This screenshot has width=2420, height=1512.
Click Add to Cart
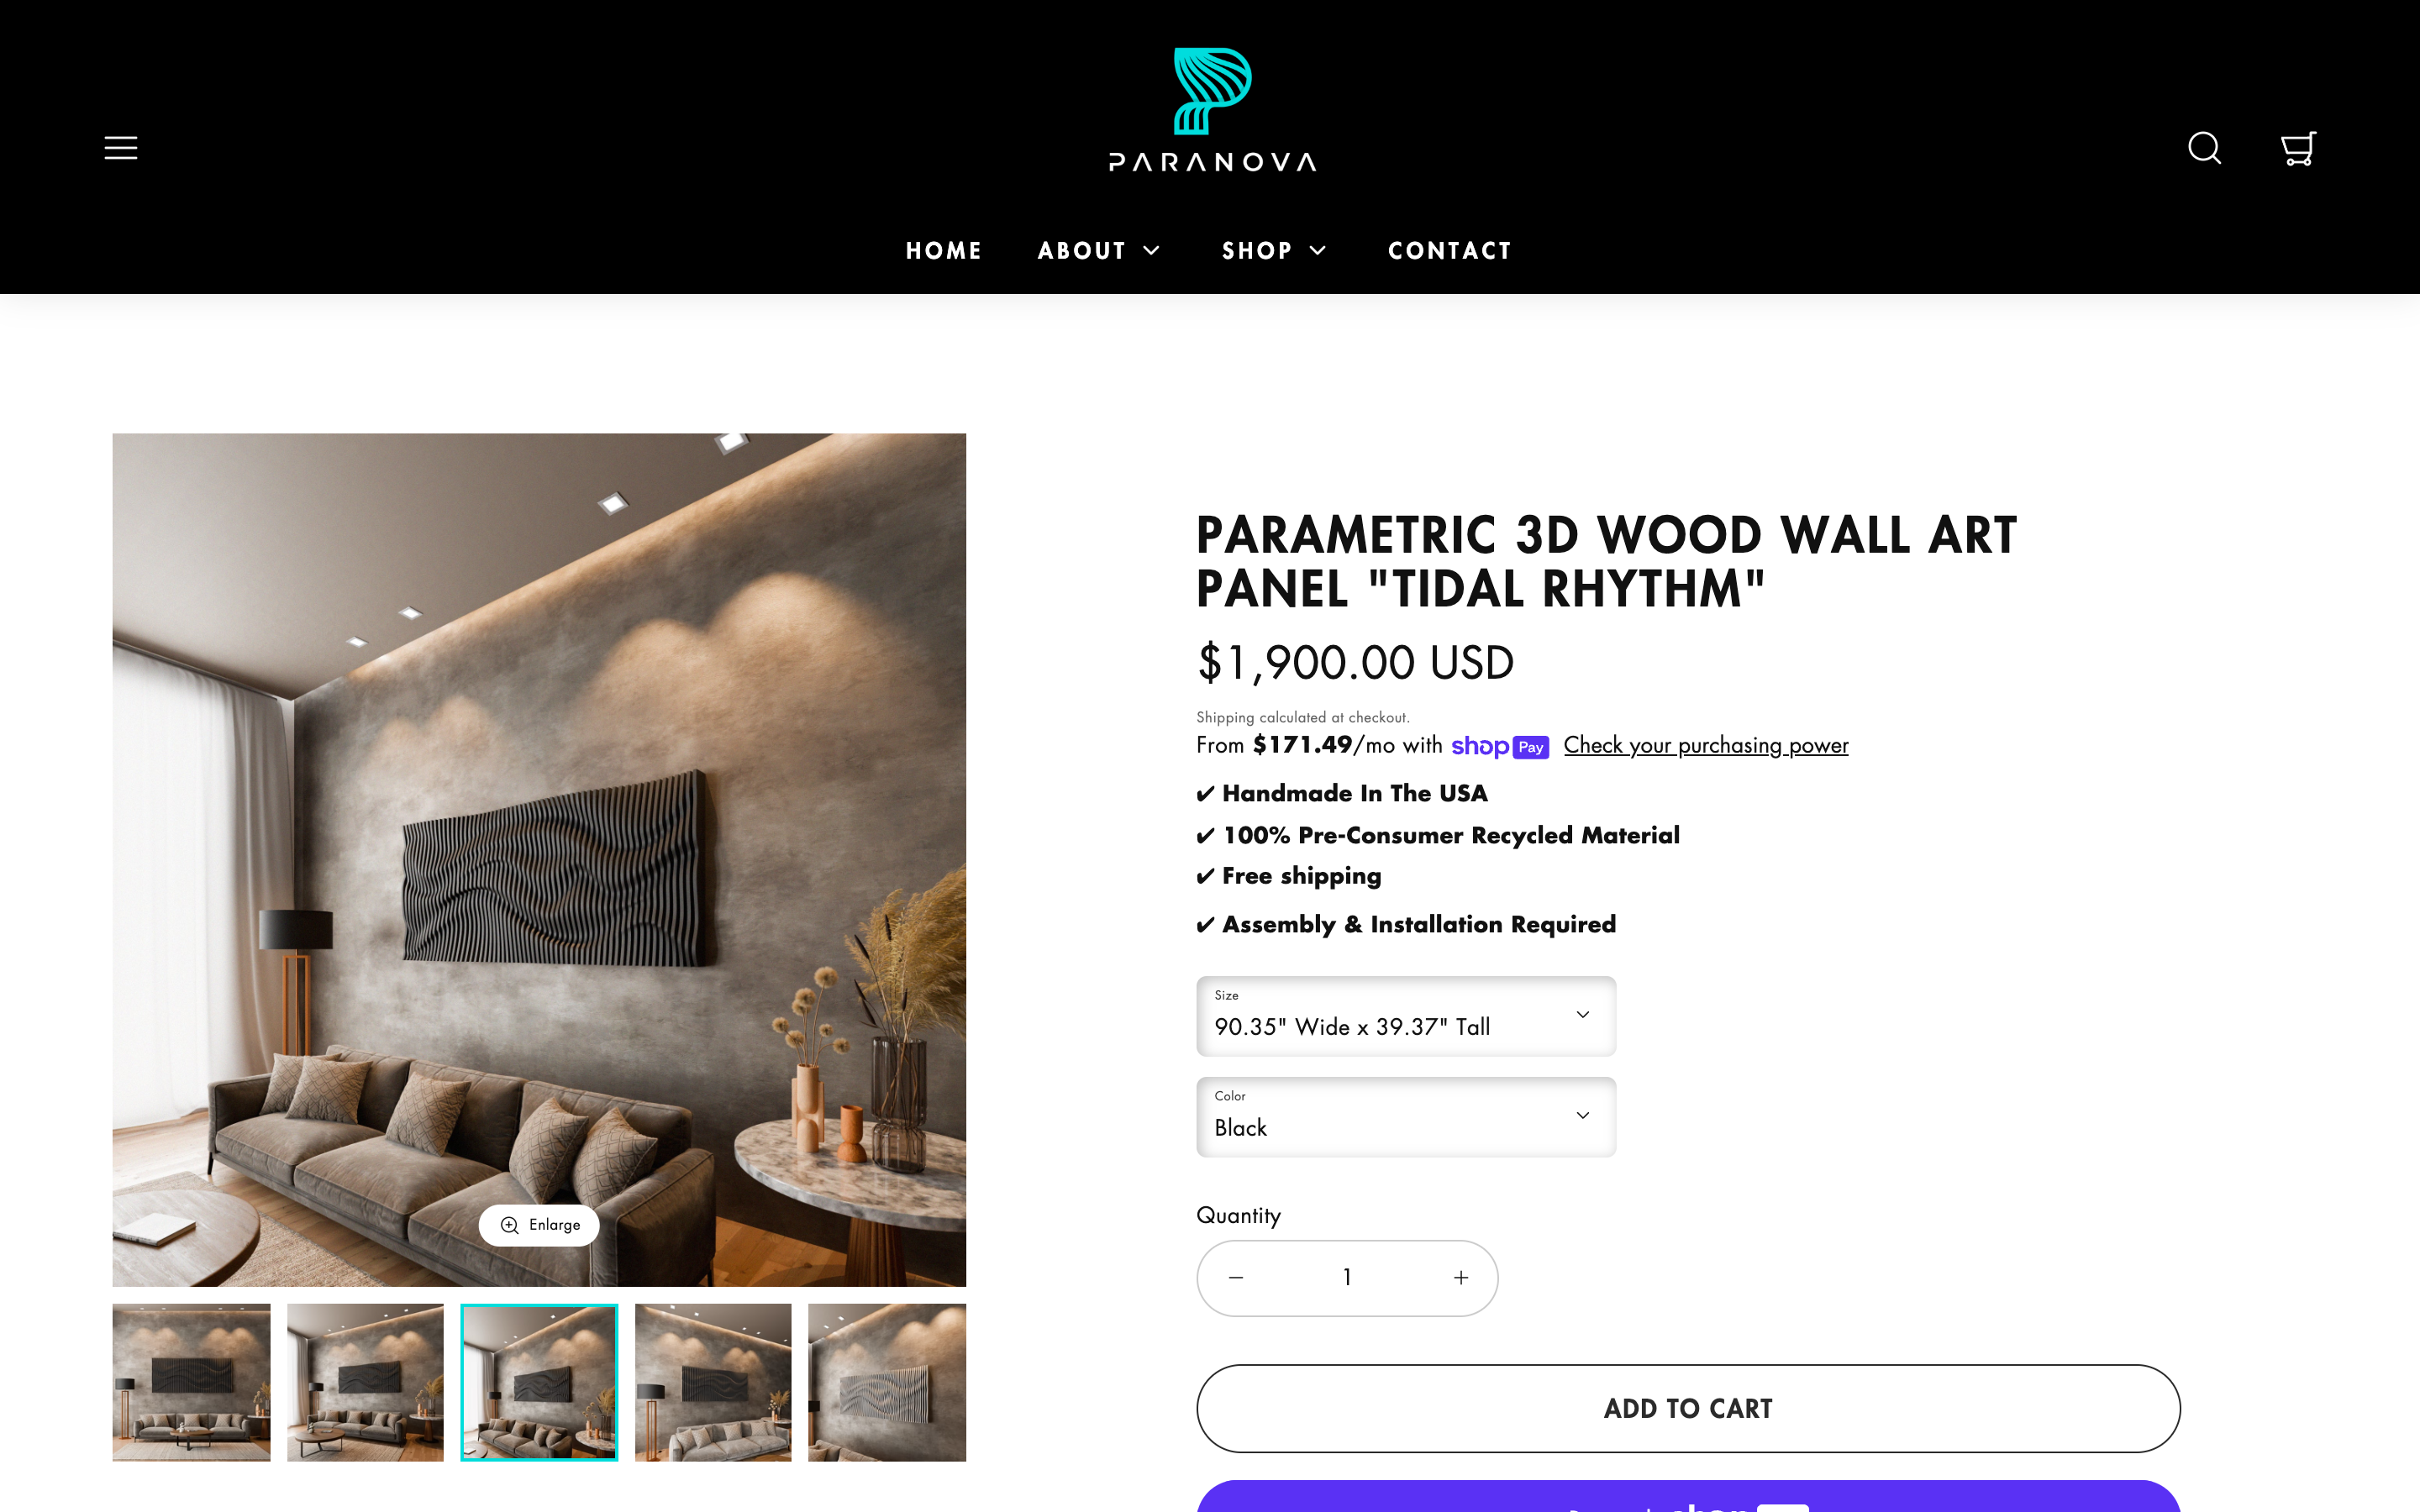[x=1688, y=1408]
